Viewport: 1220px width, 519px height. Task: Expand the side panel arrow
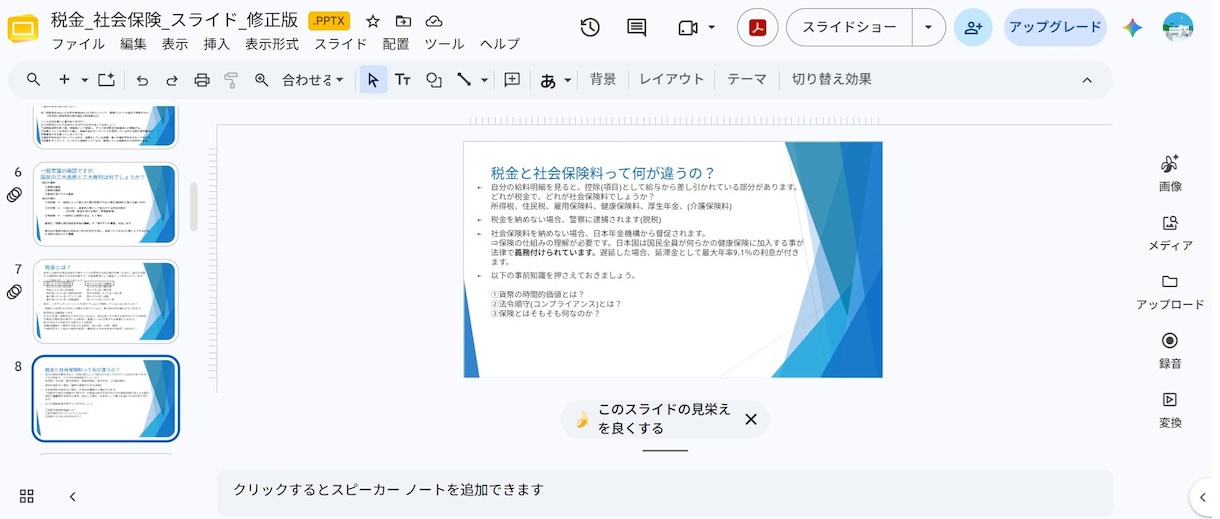pyautogui.click(x=1204, y=496)
